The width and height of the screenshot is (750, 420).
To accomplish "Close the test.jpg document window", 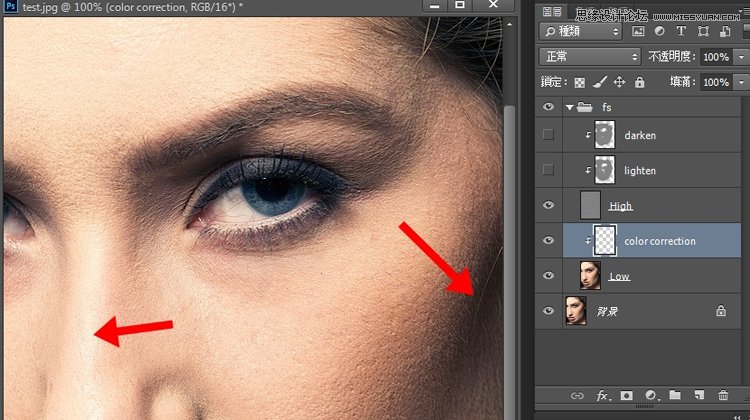I will (493, 5).
